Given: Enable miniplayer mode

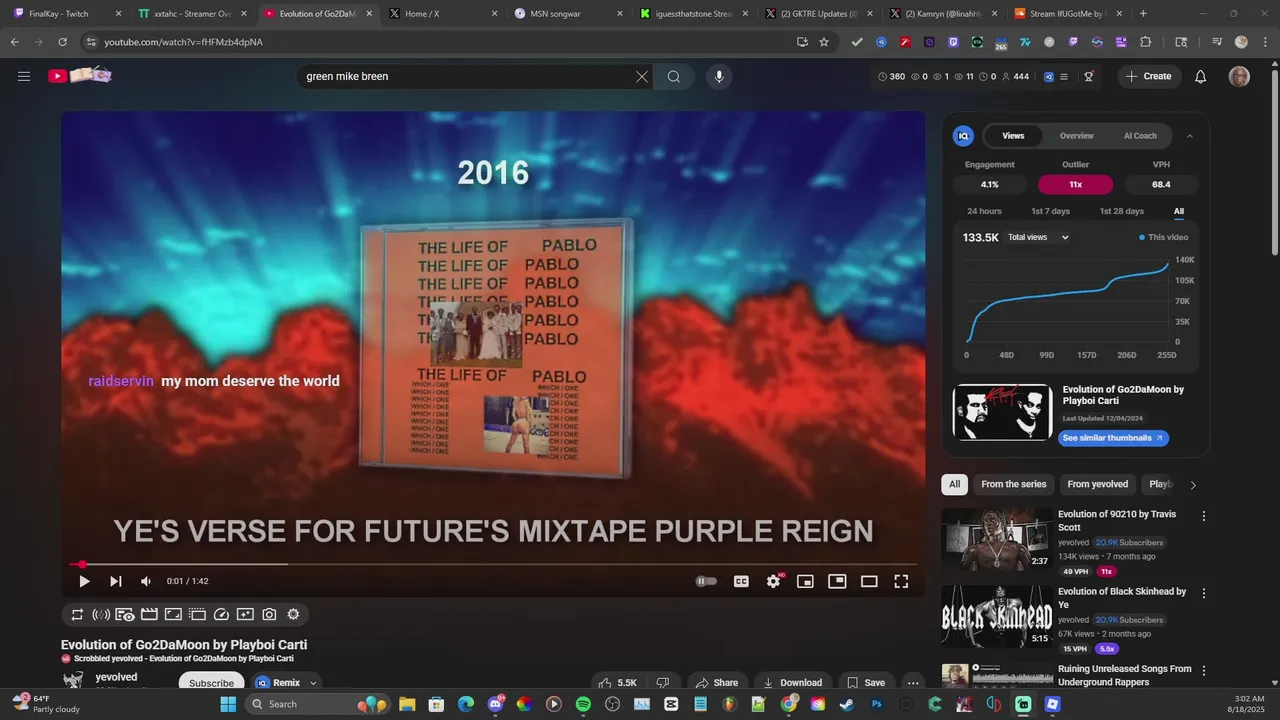Looking at the screenshot, I should pyautogui.click(x=805, y=581).
